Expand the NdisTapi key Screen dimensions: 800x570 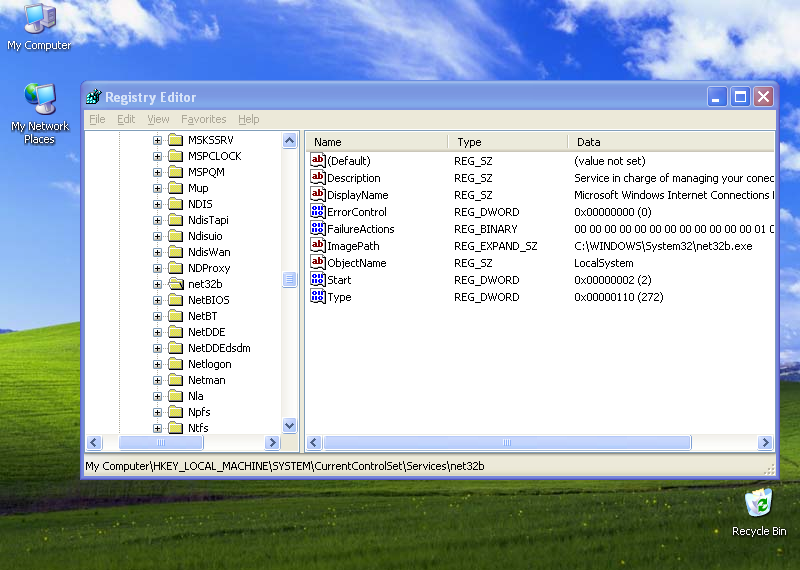157,220
